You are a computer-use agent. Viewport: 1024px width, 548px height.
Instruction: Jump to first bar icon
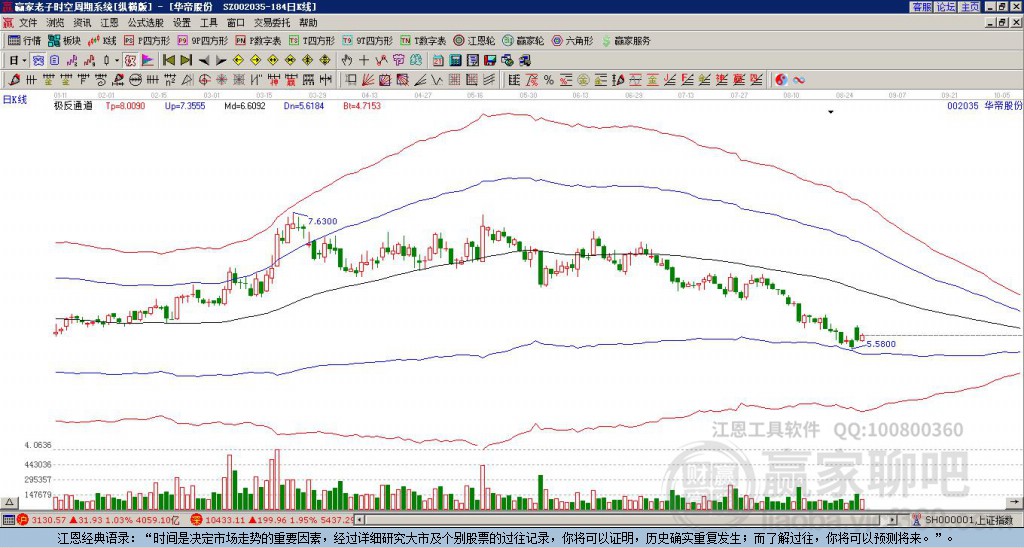click(168, 61)
